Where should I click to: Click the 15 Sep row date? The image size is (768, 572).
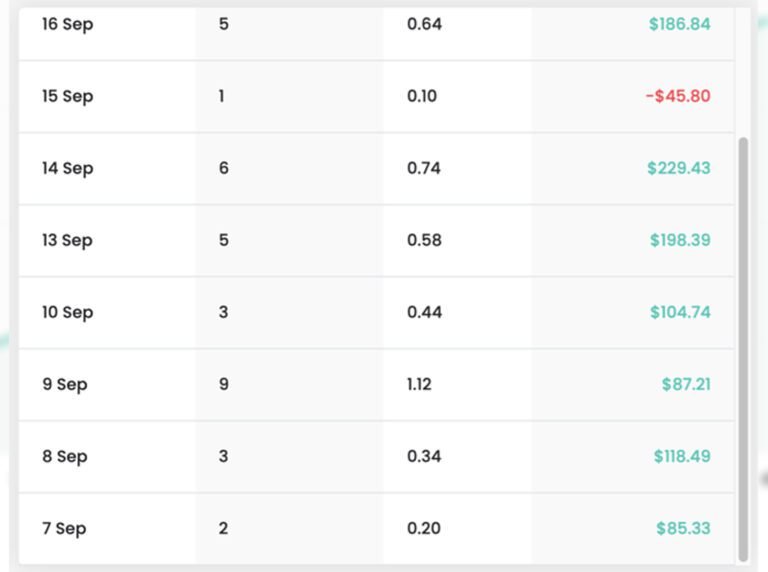(x=67, y=96)
